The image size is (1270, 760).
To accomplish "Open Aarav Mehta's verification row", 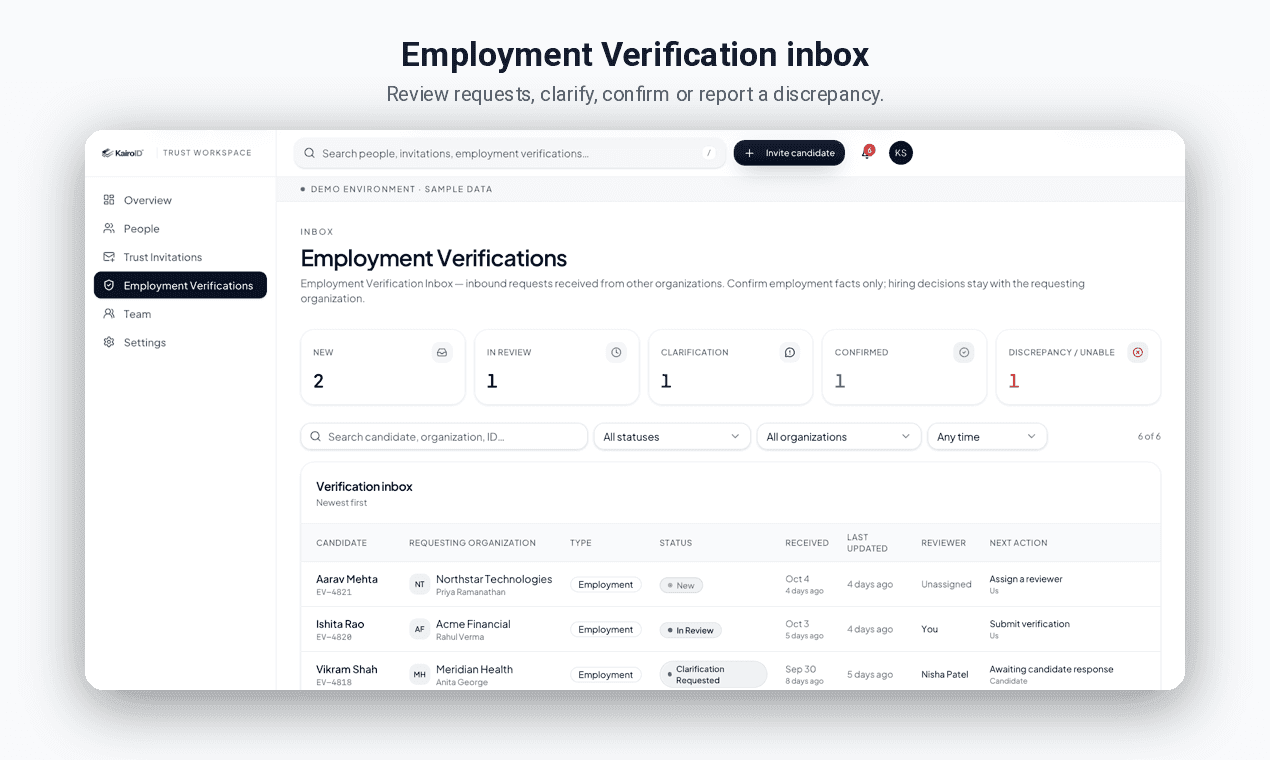I will (x=730, y=585).
